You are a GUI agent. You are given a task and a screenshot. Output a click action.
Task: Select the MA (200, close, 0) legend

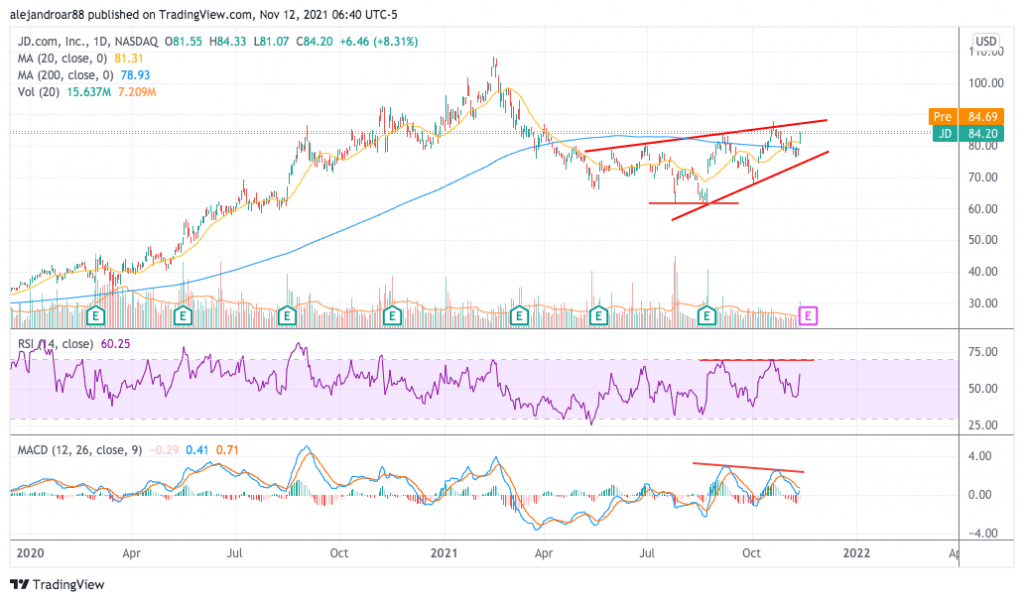click(x=65, y=75)
